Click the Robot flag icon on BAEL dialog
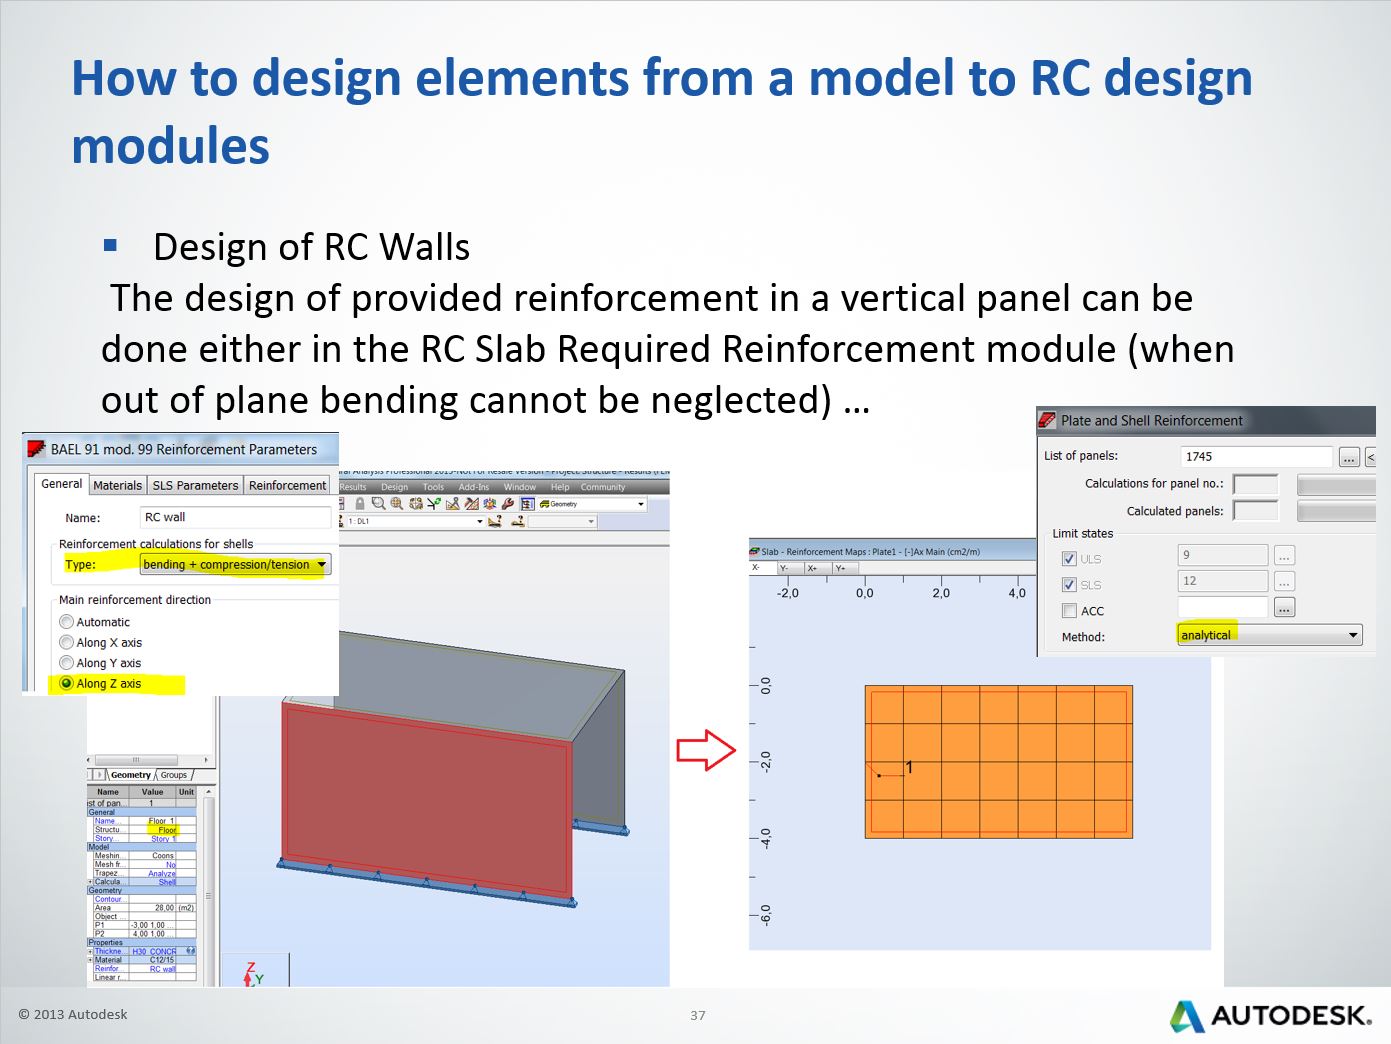 pos(36,449)
